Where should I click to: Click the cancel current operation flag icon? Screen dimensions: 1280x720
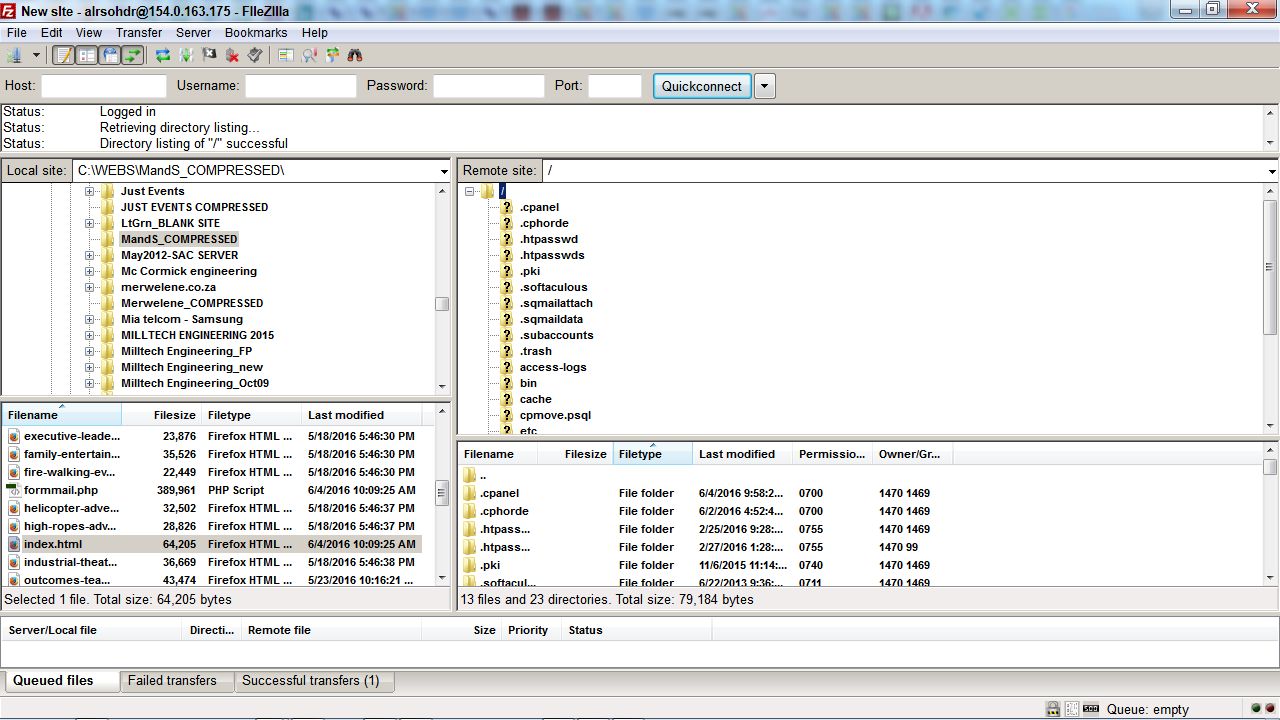pos(209,56)
